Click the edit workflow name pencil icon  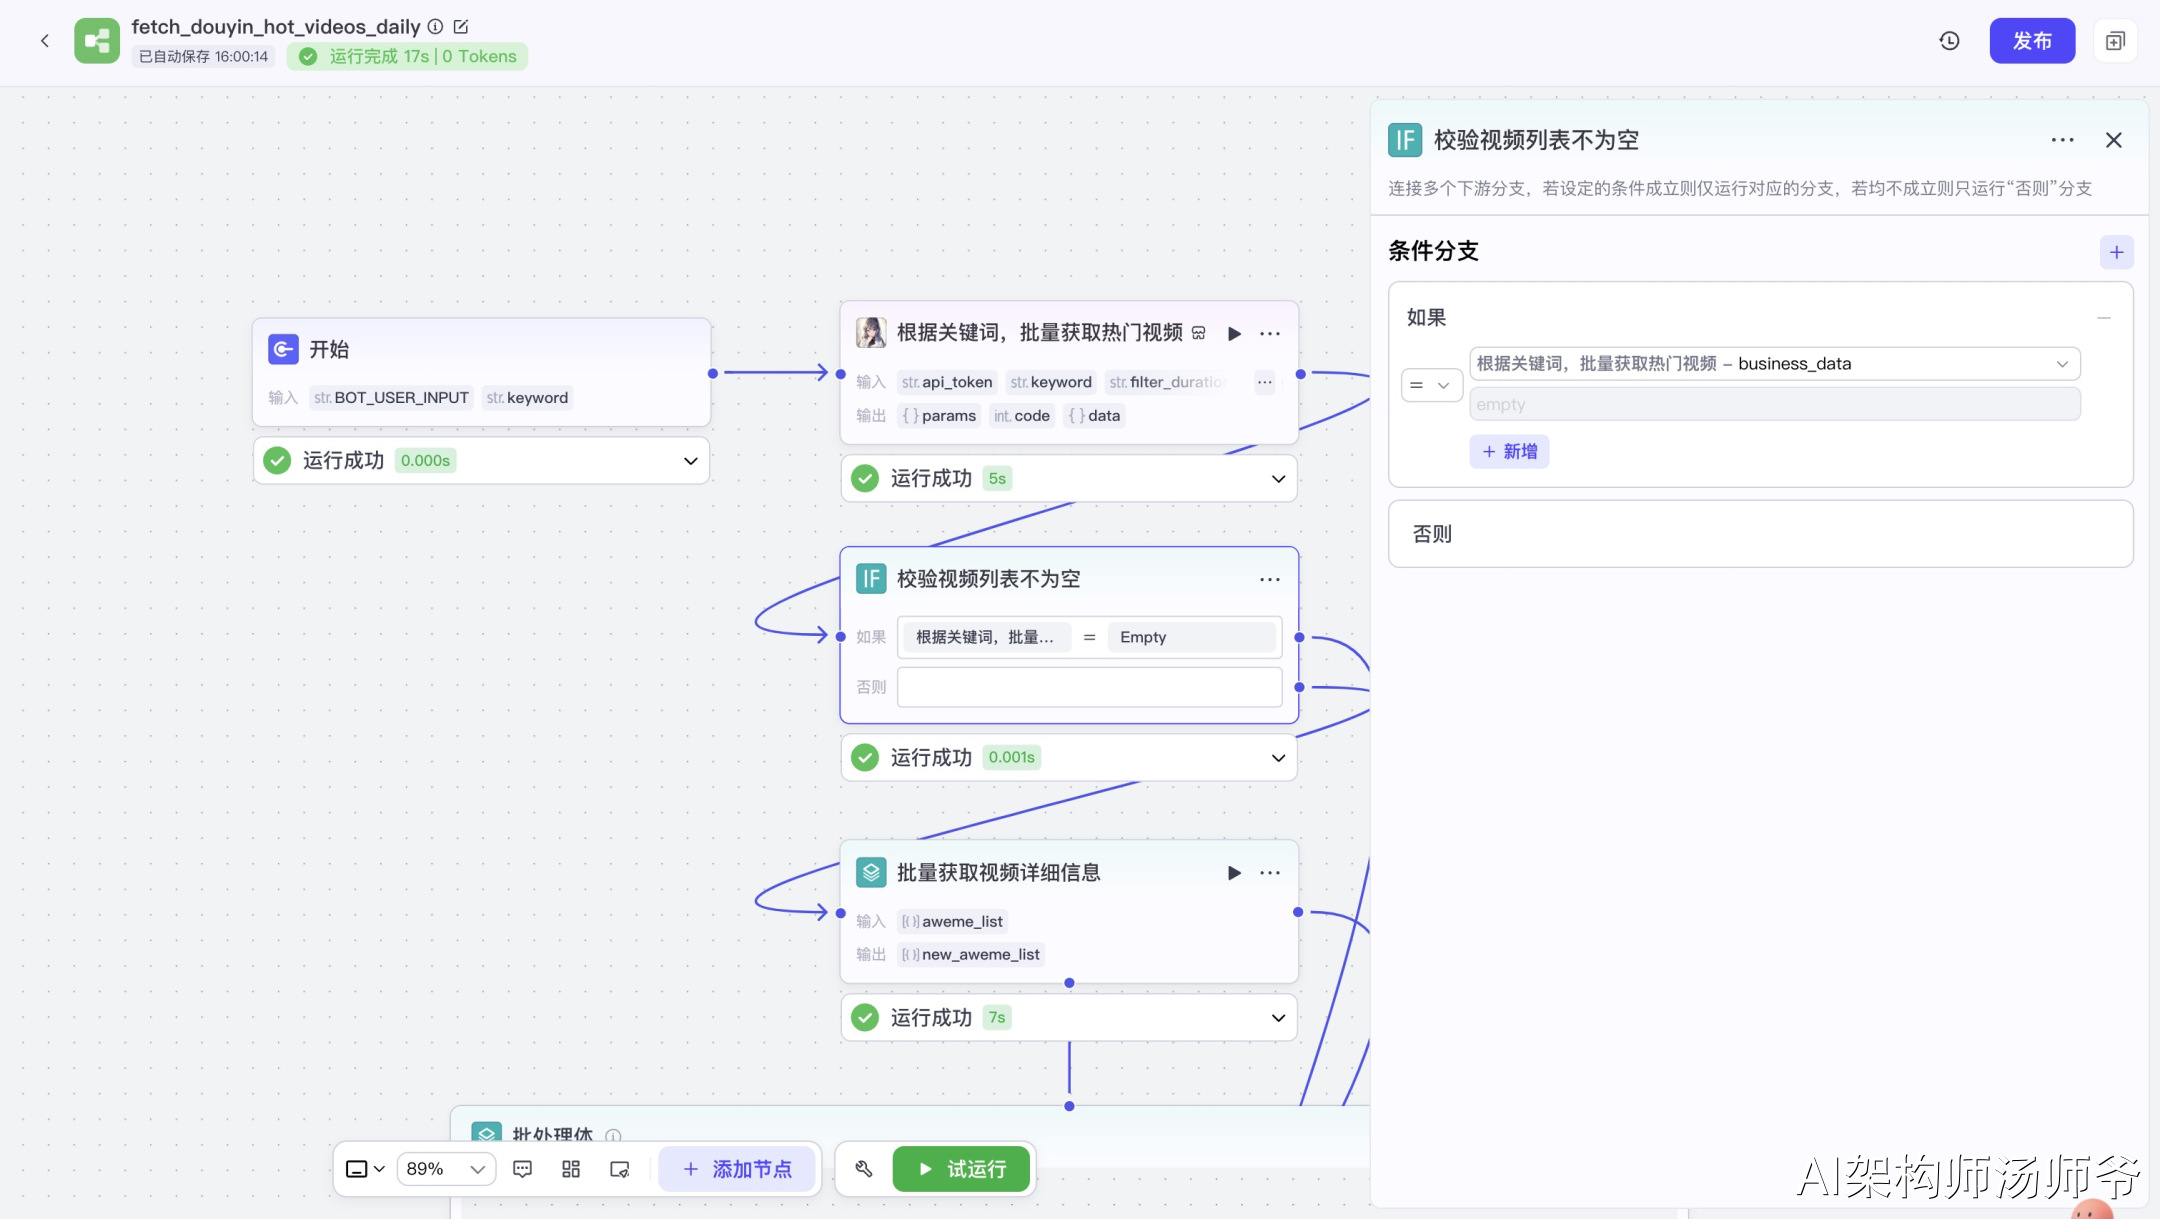[461, 27]
